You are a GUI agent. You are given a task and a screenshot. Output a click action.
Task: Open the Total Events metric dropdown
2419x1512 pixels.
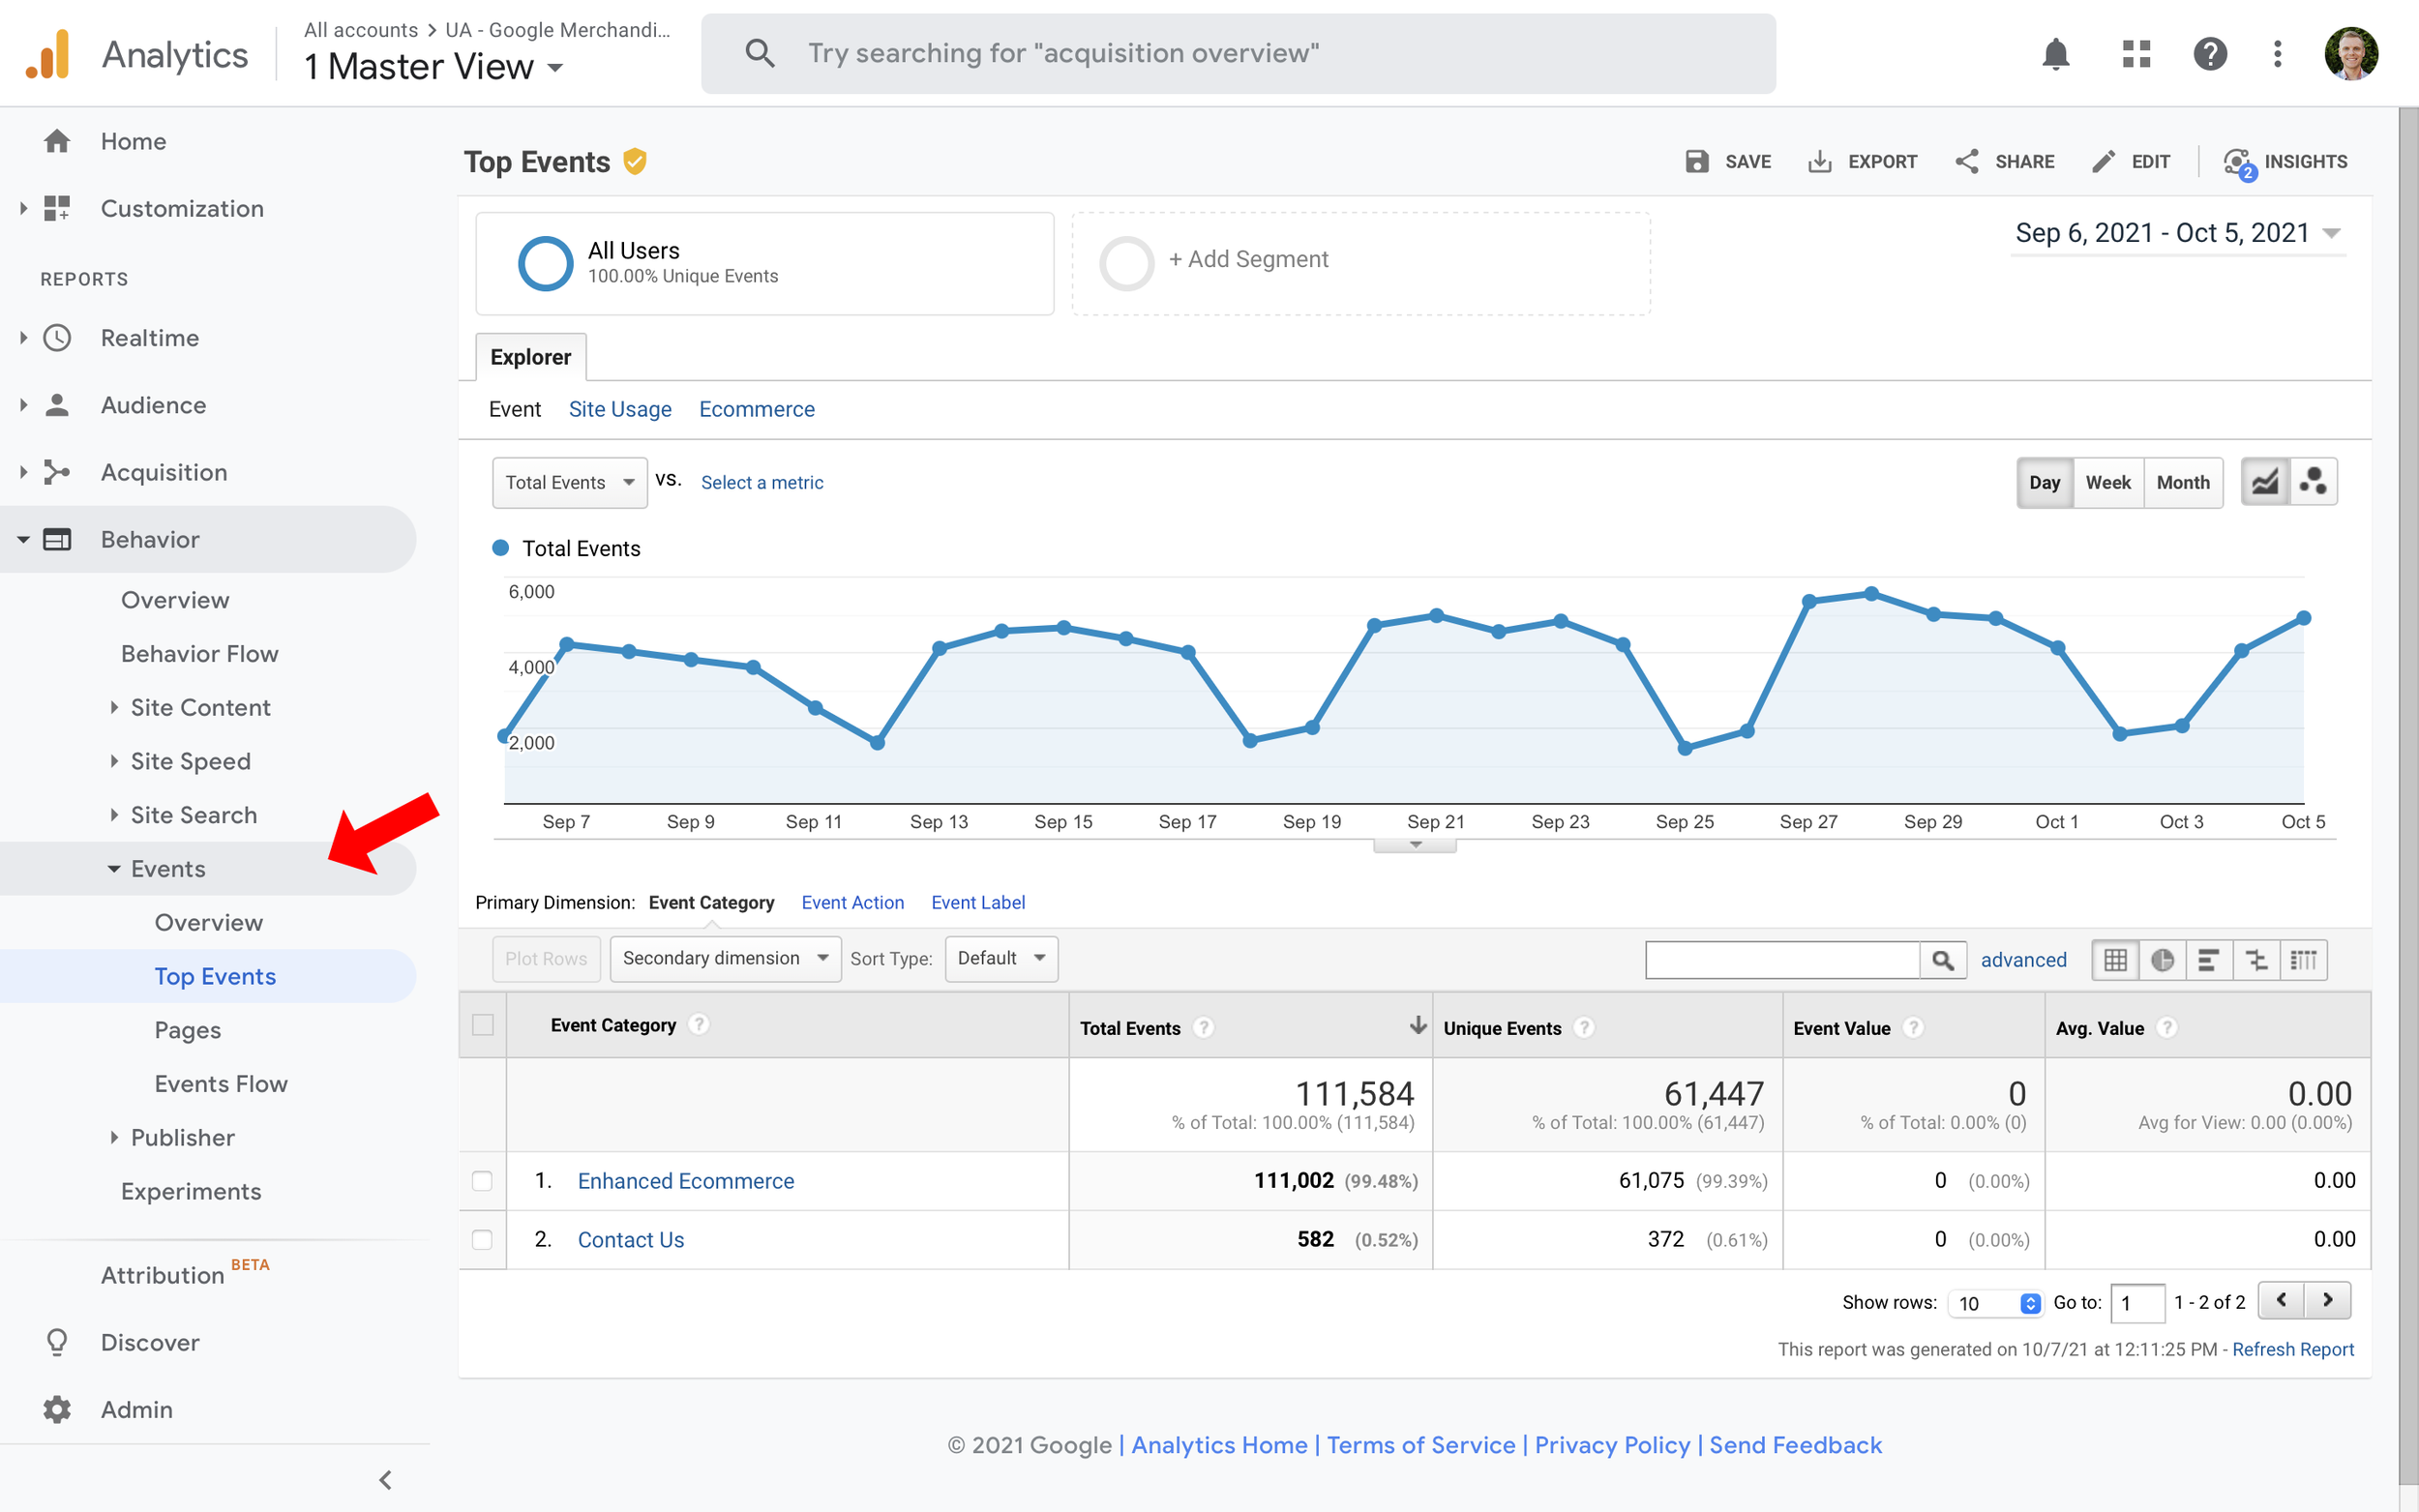click(x=569, y=482)
